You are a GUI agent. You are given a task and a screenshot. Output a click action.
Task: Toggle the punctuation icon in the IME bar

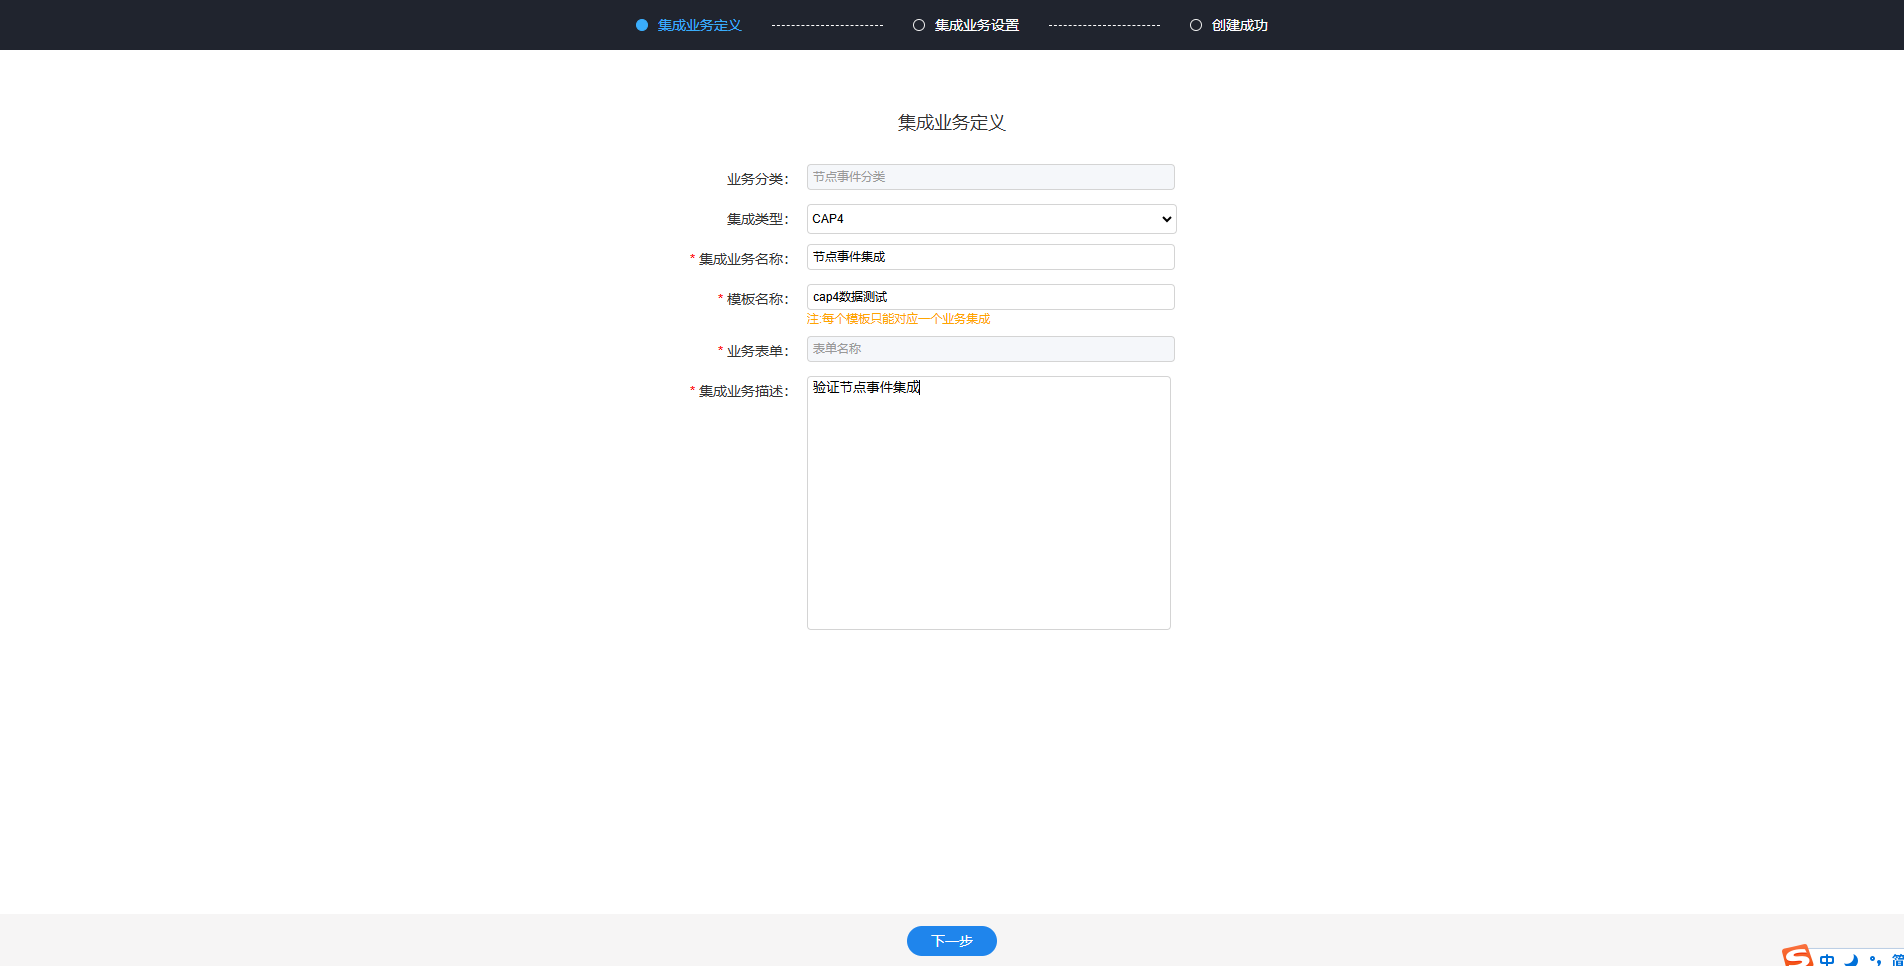pyautogui.click(x=1875, y=960)
